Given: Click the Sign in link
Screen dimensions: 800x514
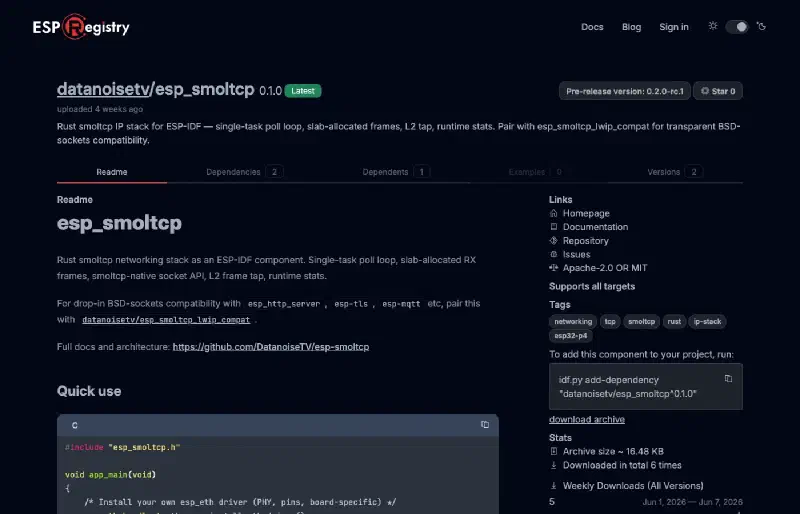Looking at the screenshot, I should 673,27.
